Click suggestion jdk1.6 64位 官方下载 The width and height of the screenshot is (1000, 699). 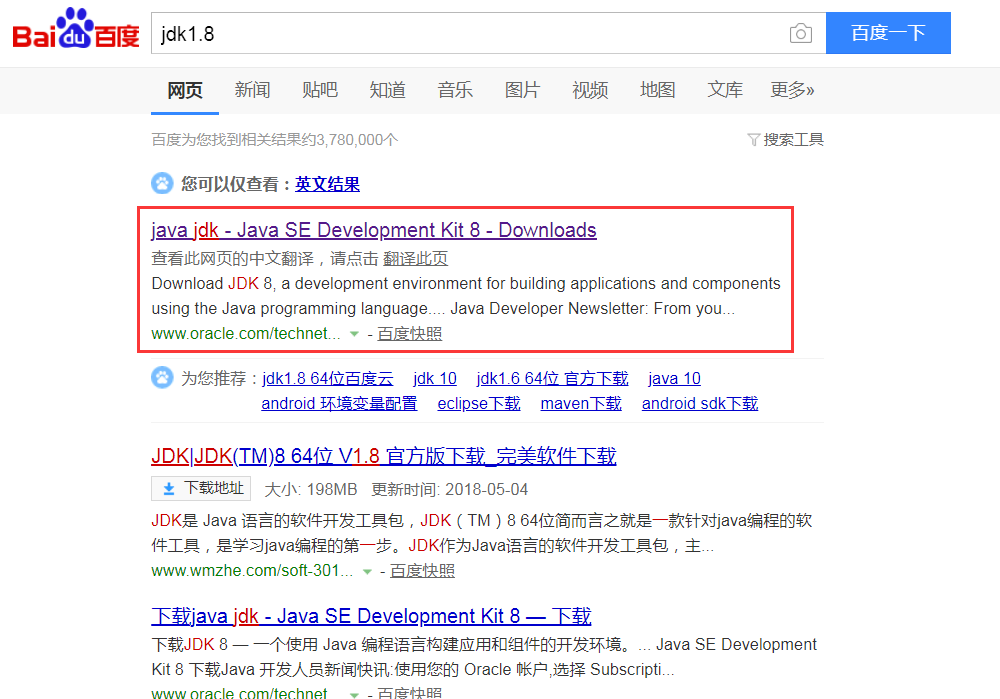click(x=552, y=379)
